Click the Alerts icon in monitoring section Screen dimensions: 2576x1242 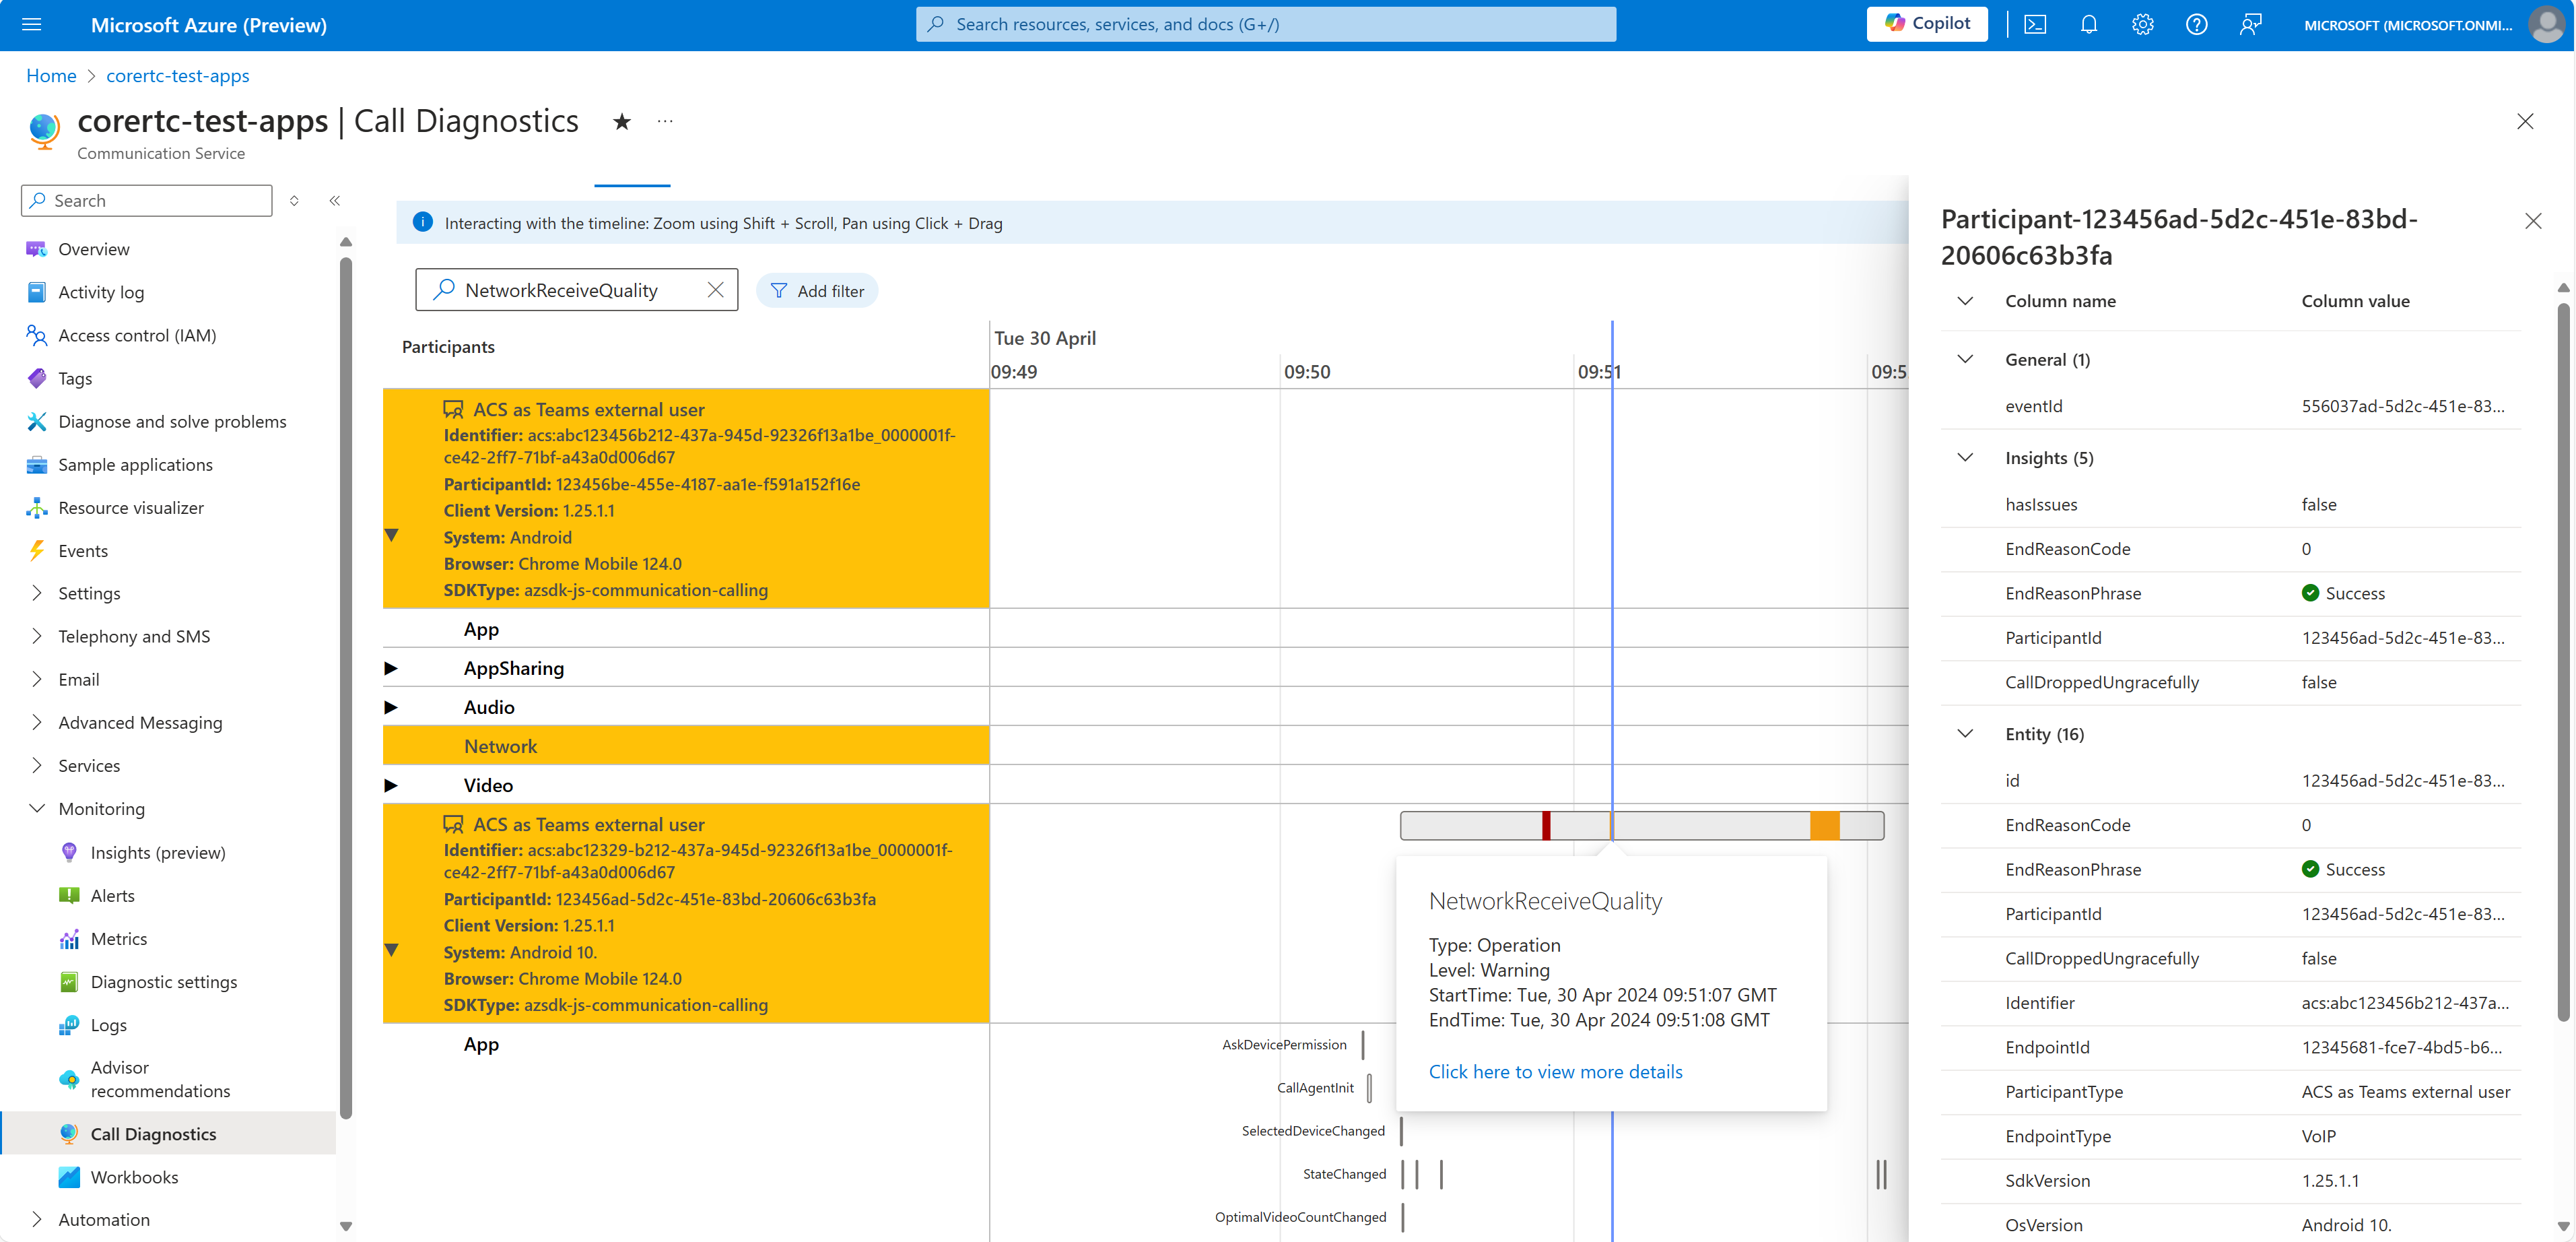coord(69,894)
